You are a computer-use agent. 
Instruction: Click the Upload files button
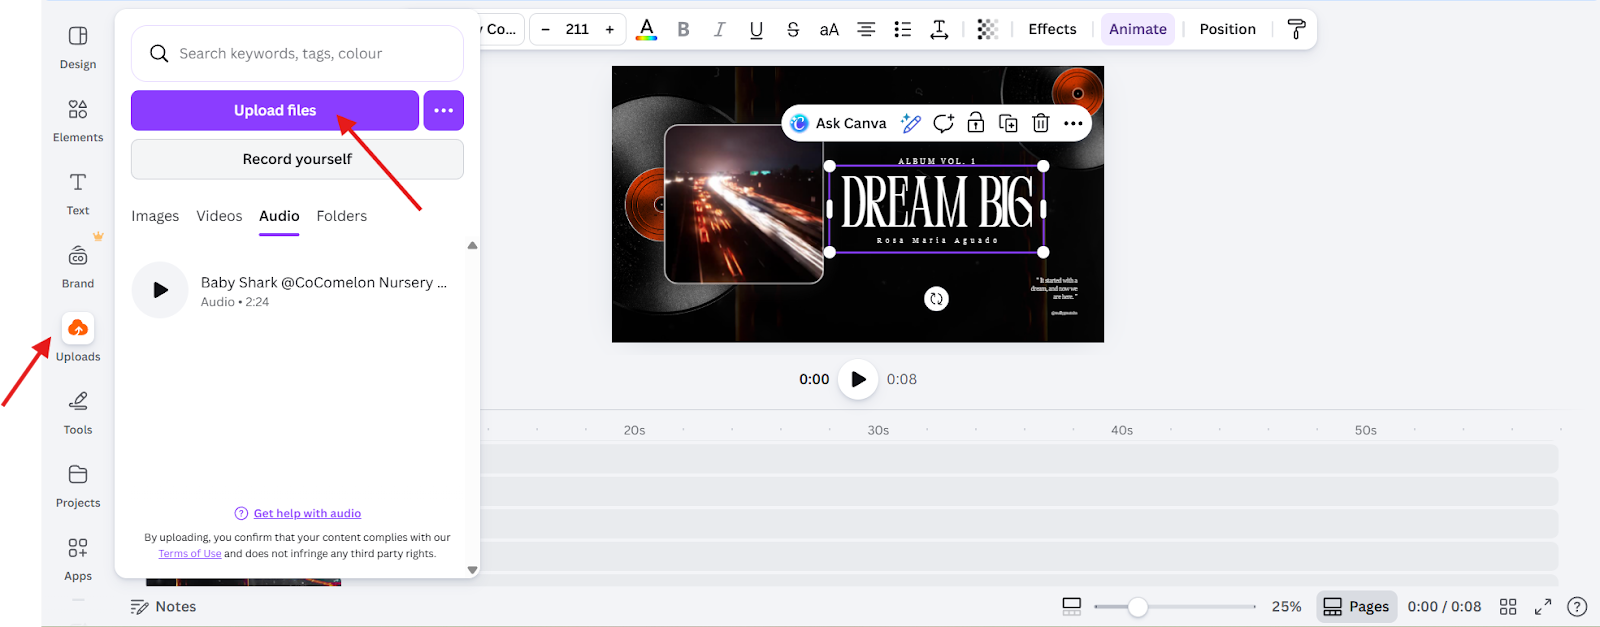point(275,110)
